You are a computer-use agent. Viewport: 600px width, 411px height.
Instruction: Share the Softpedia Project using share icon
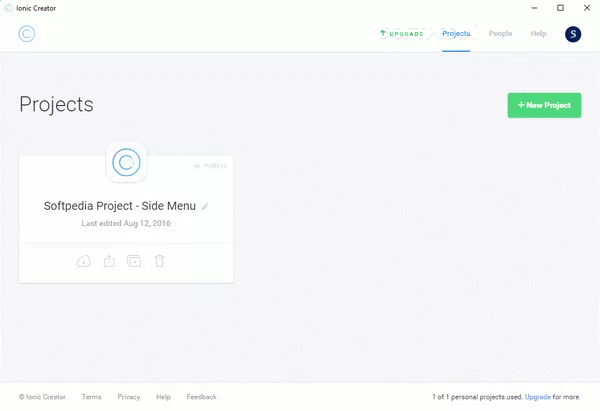tap(110, 261)
